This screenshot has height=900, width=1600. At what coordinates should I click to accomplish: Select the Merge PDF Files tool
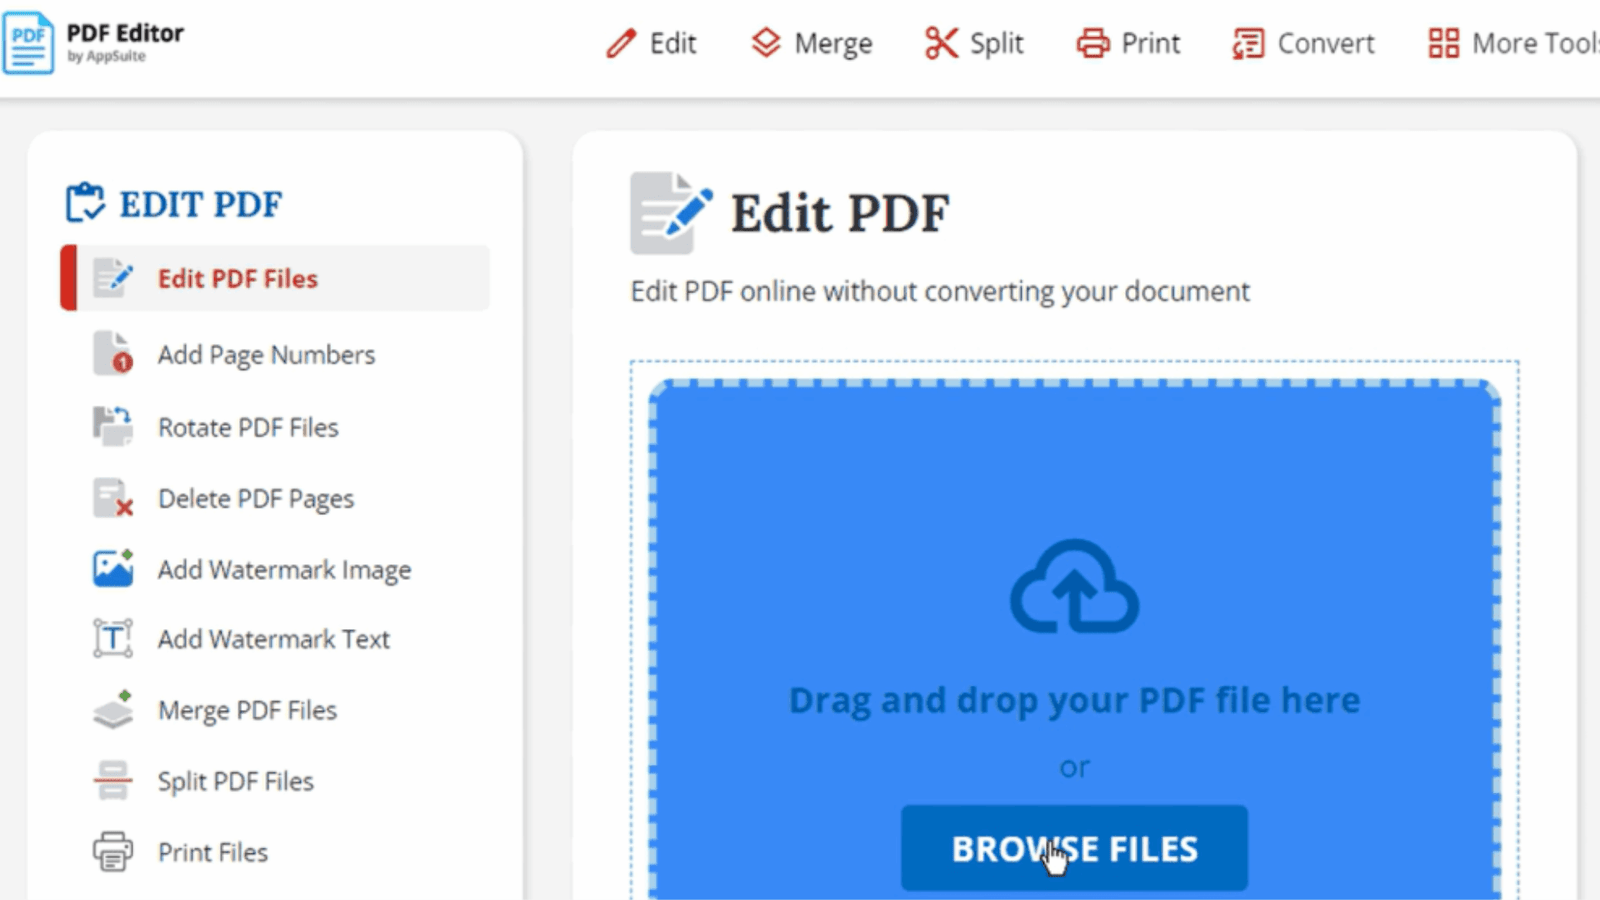[247, 710]
